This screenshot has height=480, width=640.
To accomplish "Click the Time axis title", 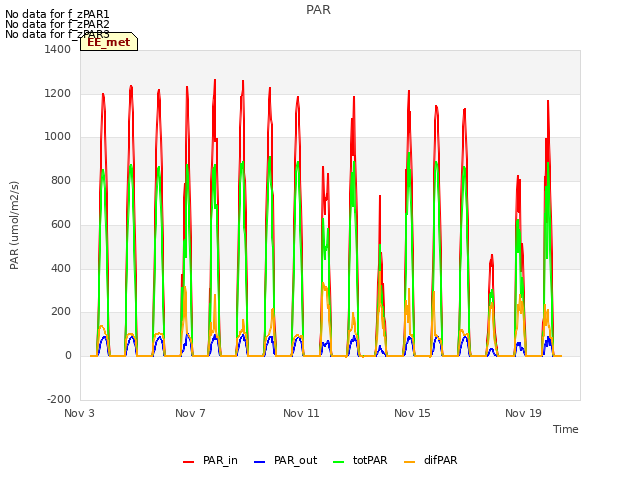I will click(x=566, y=429).
